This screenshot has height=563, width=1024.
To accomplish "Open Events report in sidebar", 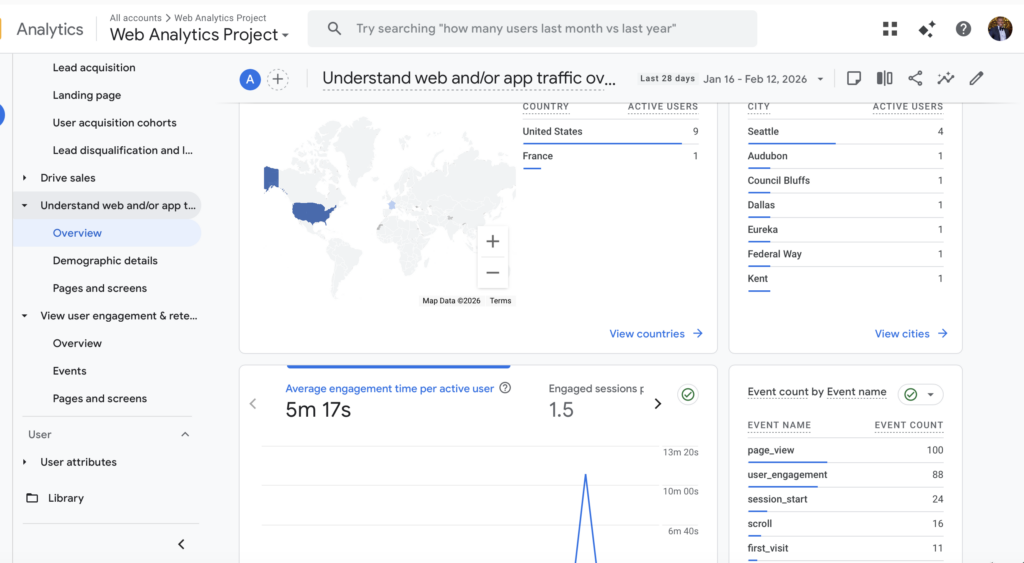I will pos(70,371).
